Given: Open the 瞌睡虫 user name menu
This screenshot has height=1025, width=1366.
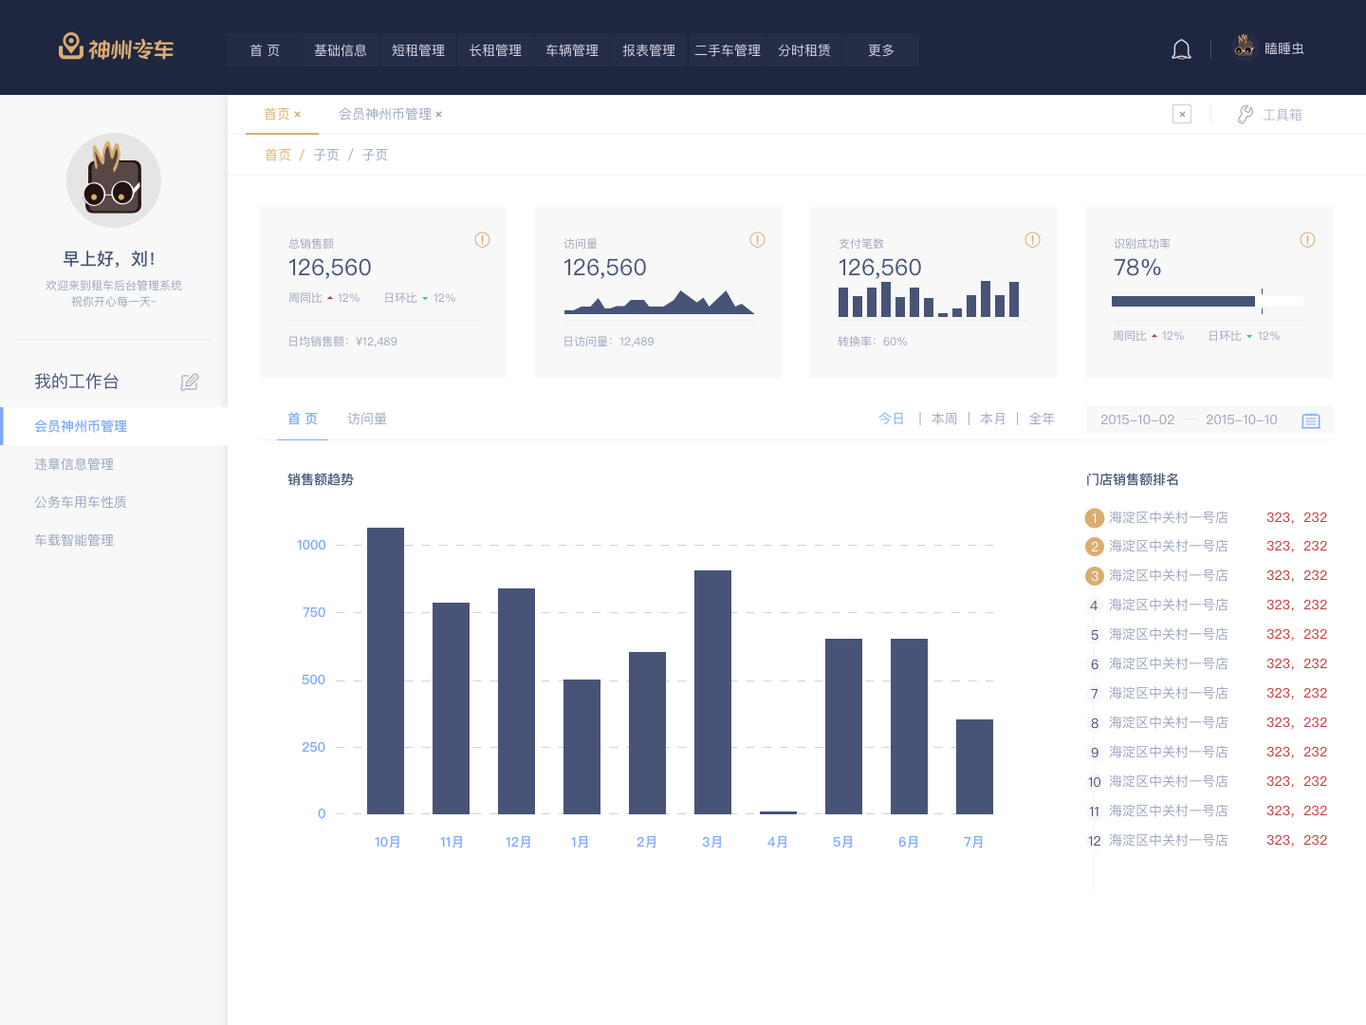Looking at the screenshot, I should [1284, 48].
